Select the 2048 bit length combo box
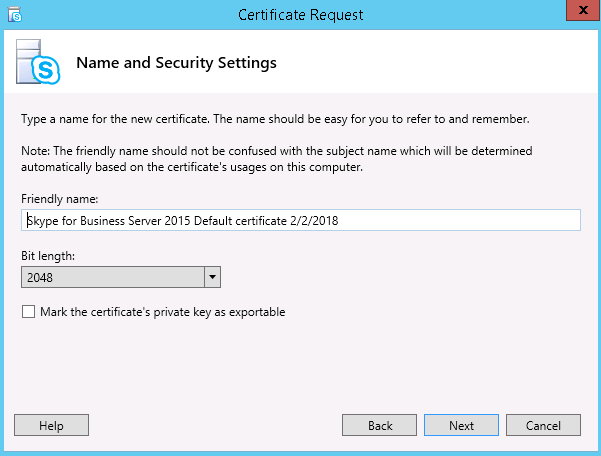 [x=121, y=277]
